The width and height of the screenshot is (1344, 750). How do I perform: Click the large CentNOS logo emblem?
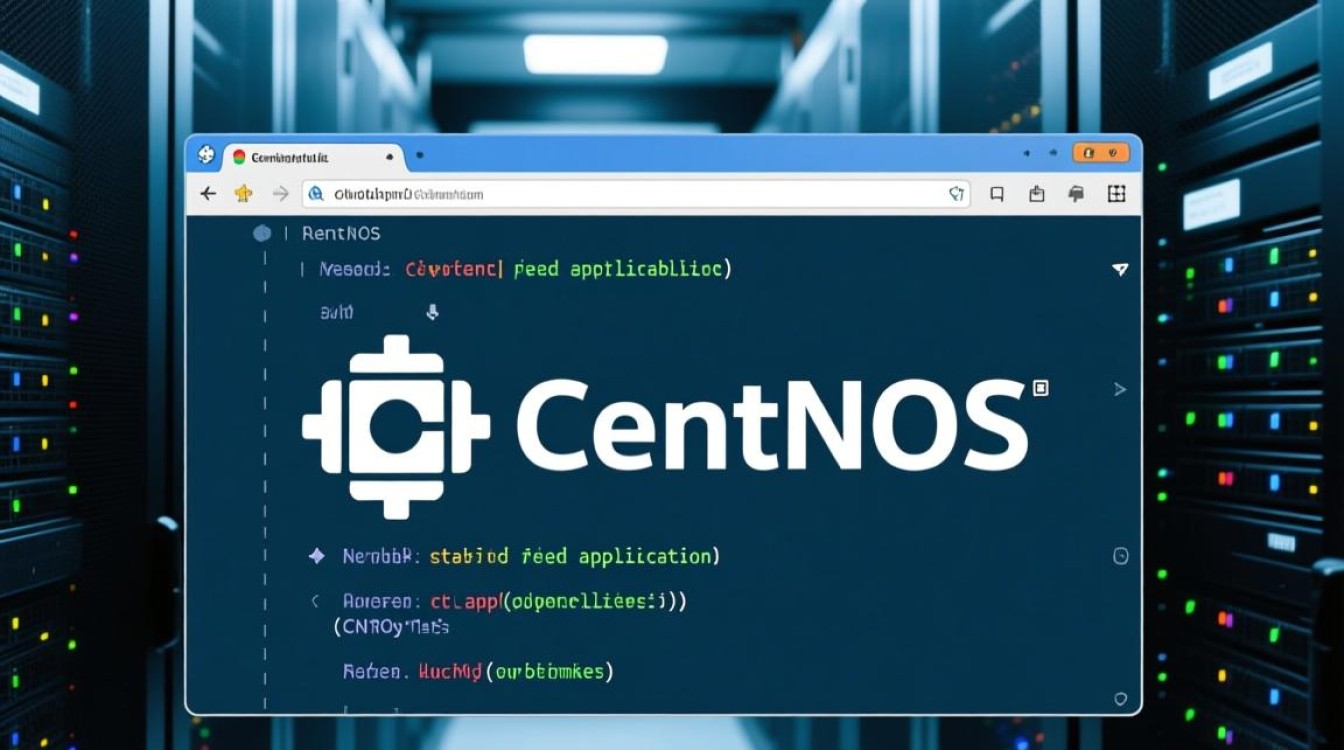[x=396, y=427]
